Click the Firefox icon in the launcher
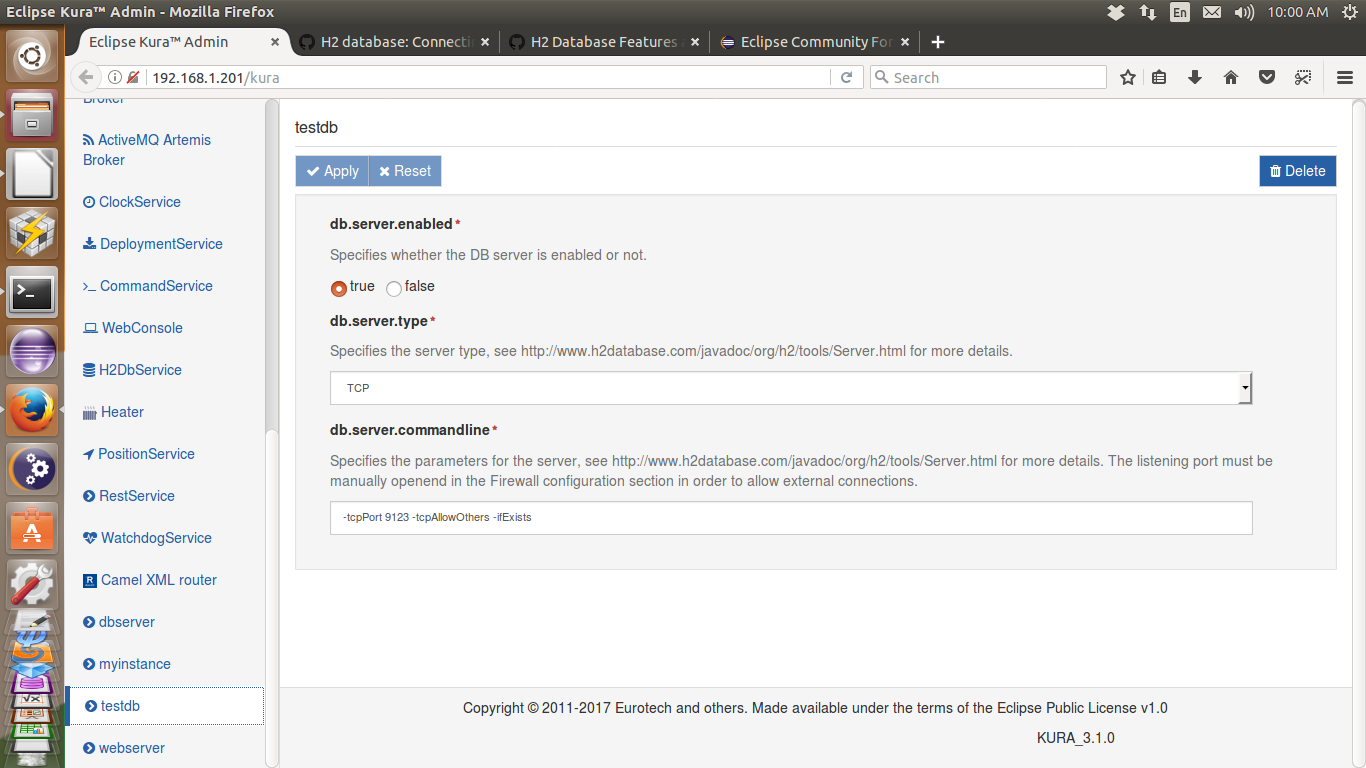The width and height of the screenshot is (1366, 768). coord(32,411)
